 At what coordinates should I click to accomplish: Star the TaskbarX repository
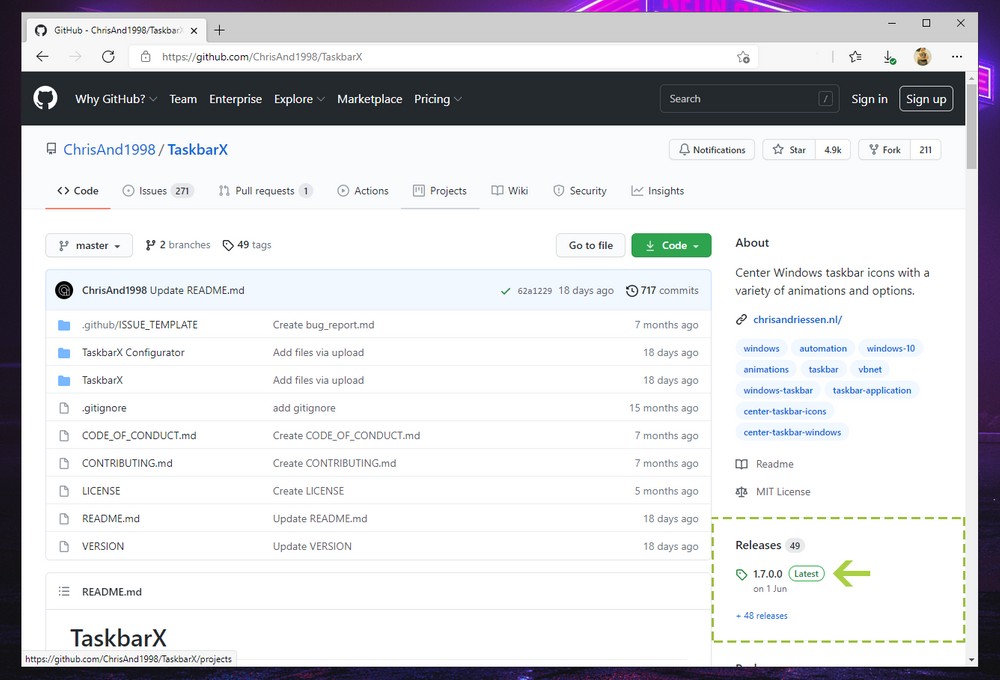tap(788, 150)
